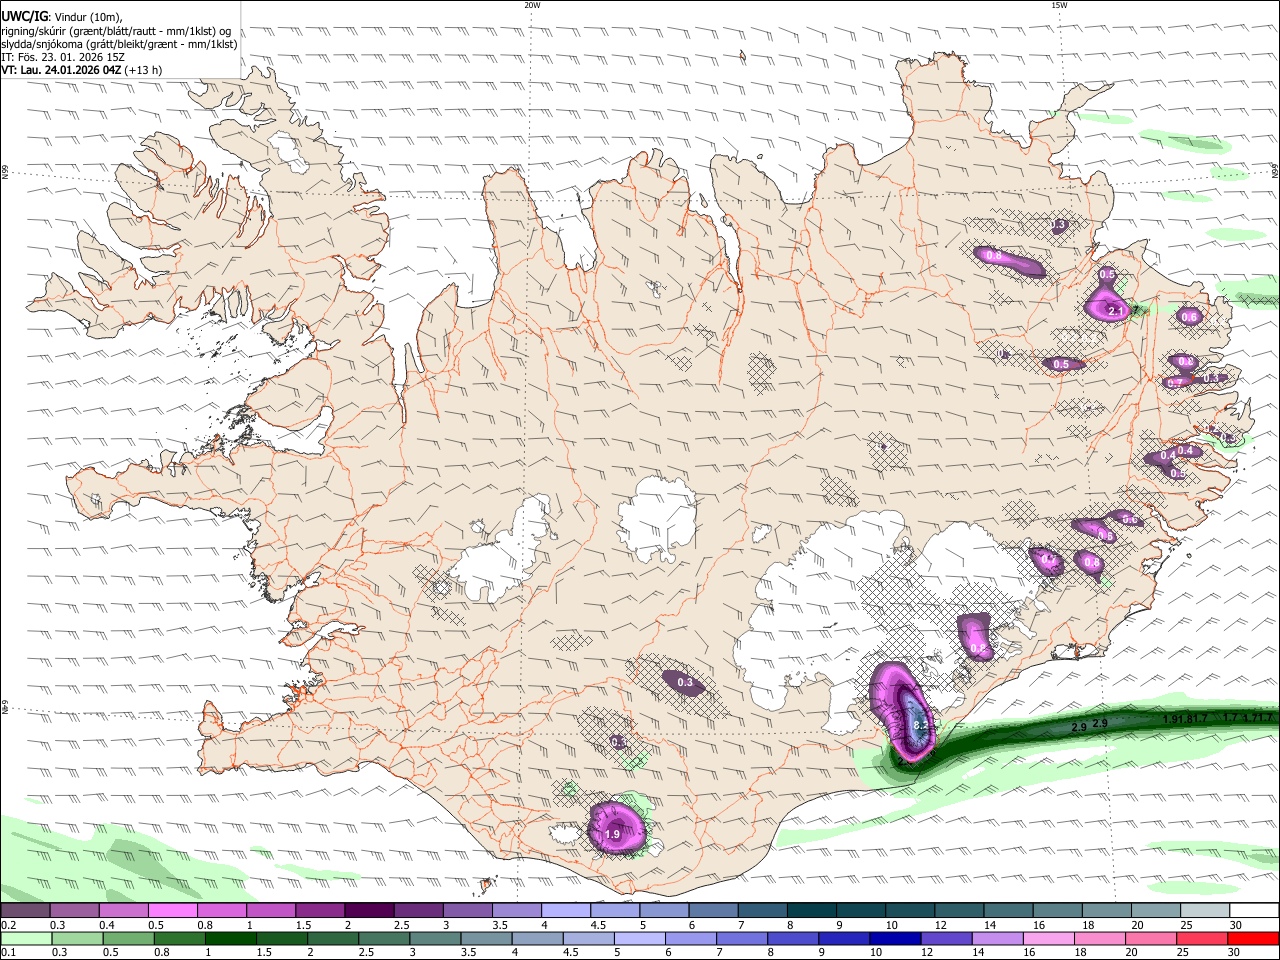Image resolution: width=1280 pixels, height=960 pixels.
Task: Click the IT initial time line
Action: tap(63, 57)
